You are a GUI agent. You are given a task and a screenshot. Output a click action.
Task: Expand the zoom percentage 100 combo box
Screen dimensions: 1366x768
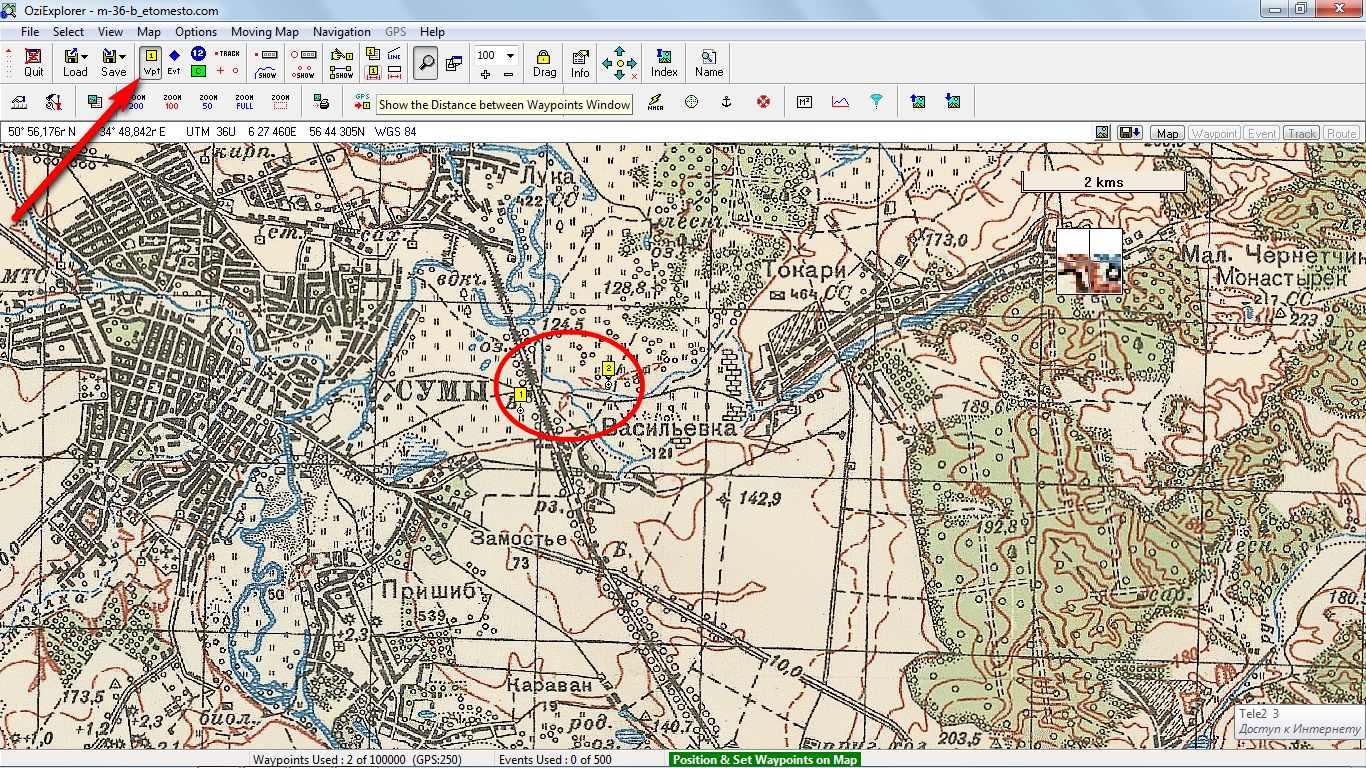coord(511,55)
